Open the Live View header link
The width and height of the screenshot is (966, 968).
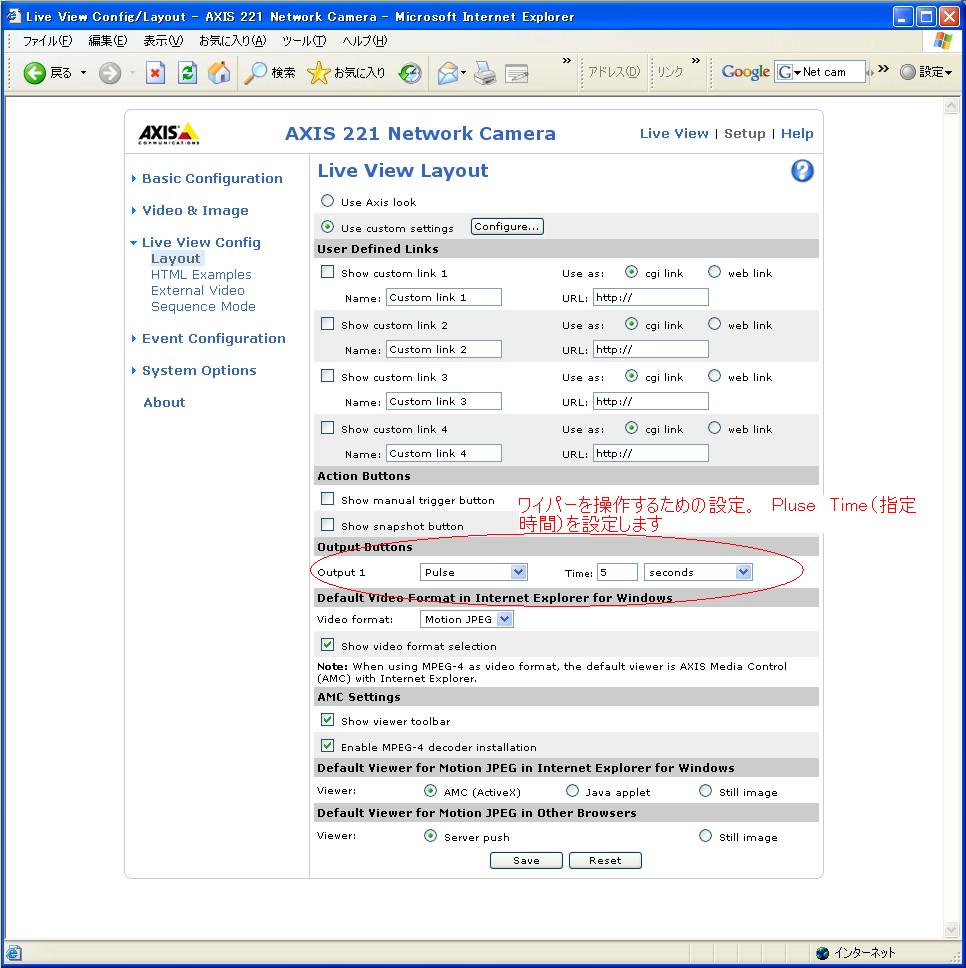pos(673,133)
